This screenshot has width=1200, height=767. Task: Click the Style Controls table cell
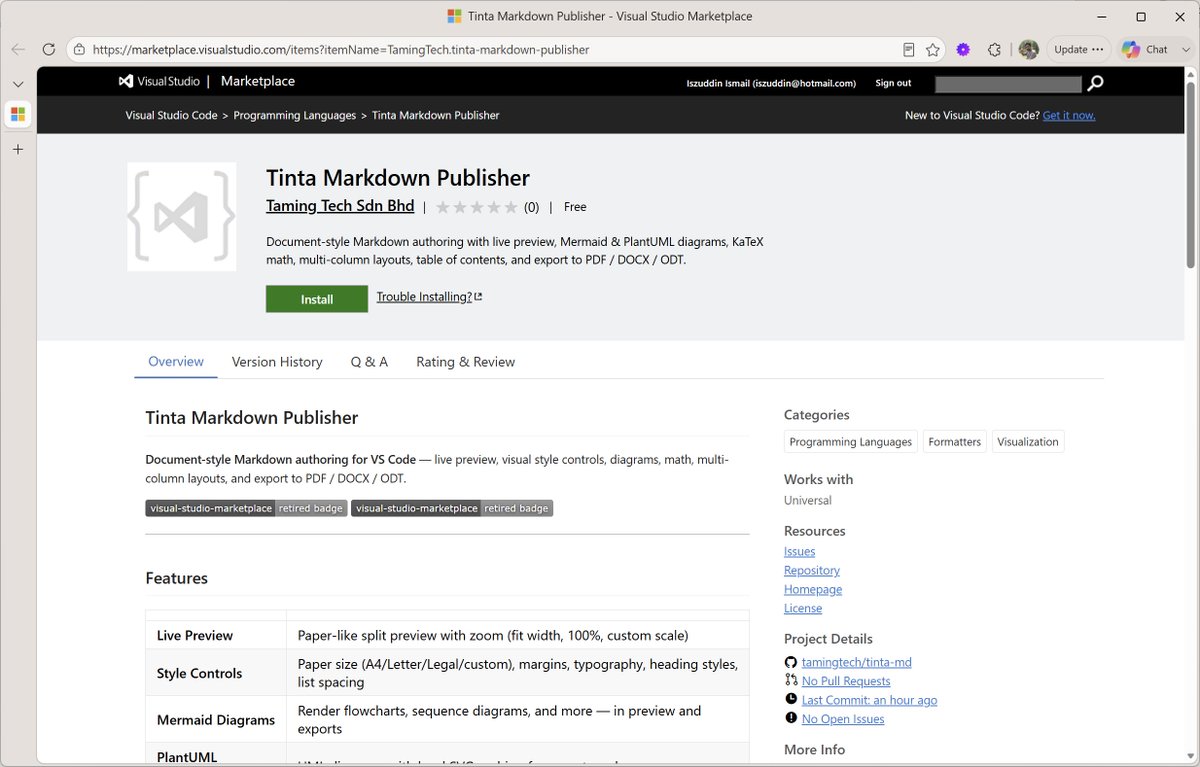tap(216, 673)
